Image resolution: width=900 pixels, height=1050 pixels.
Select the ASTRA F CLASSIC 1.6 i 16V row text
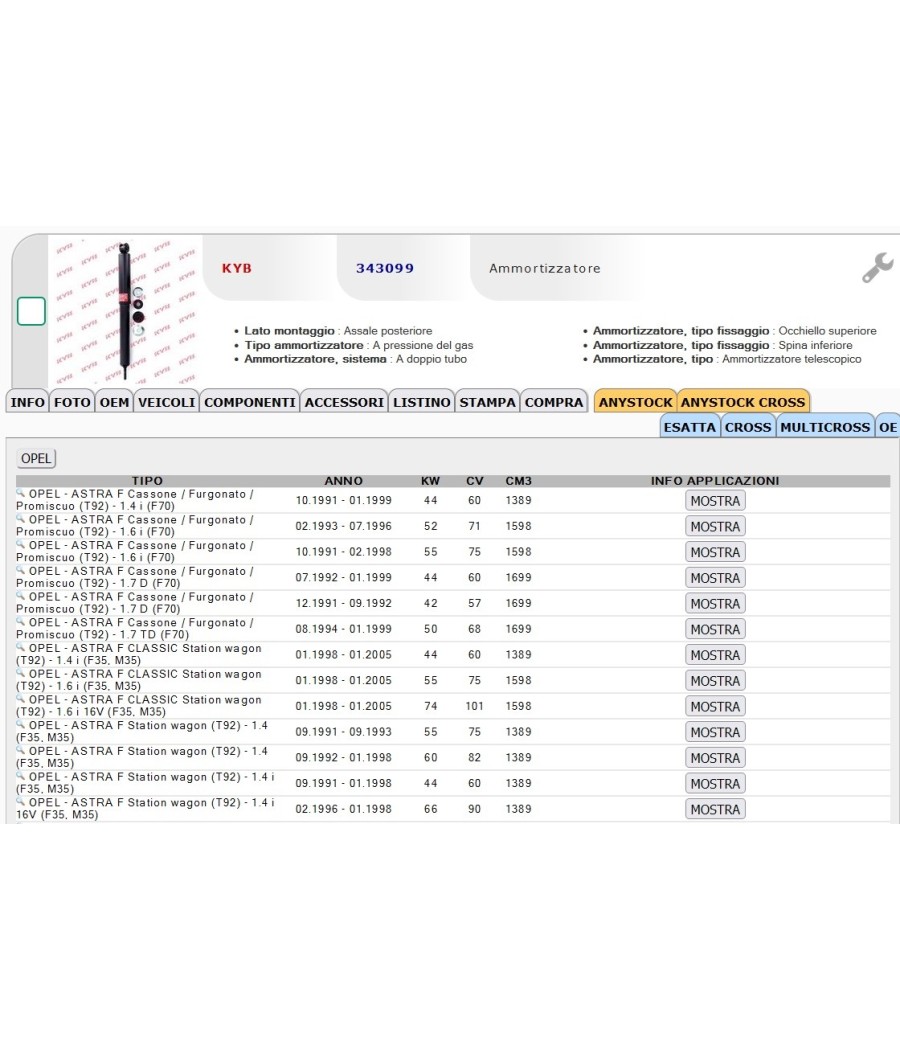[139, 706]
